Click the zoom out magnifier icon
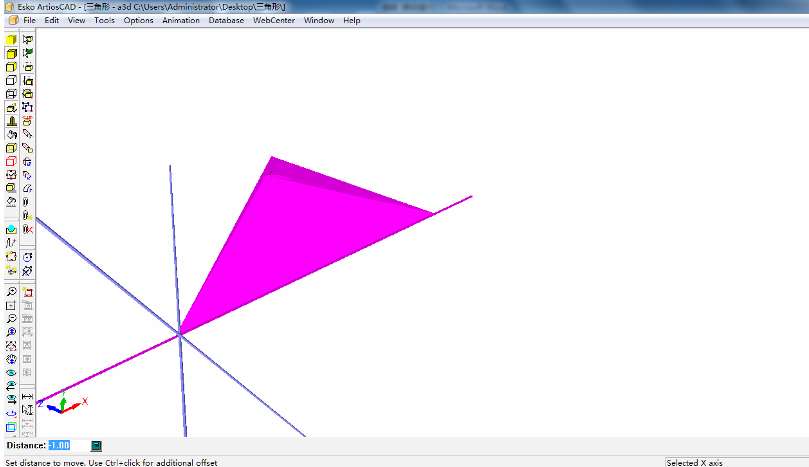 [x=11, y=318]
